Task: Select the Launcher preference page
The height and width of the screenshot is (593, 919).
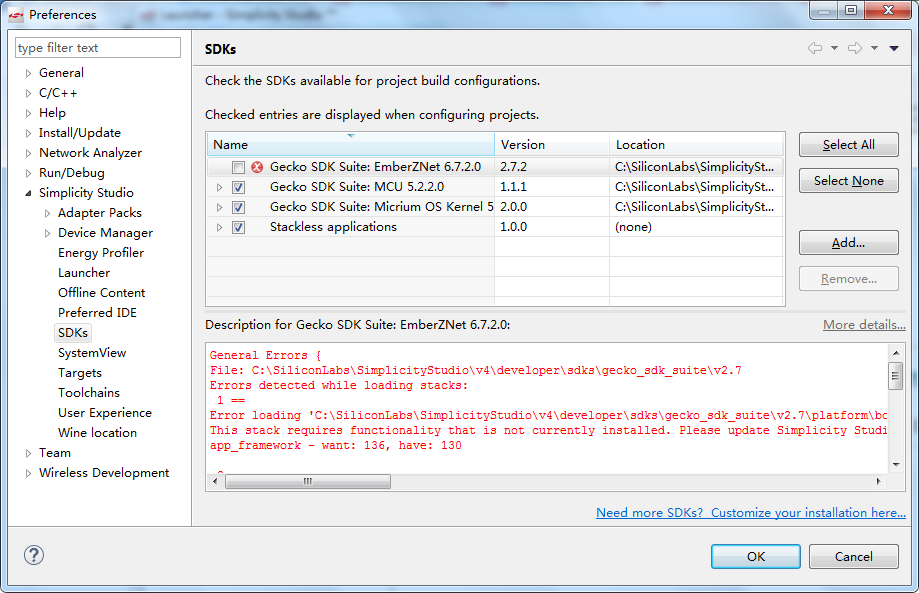Action: pyautogui.click(x=84, y=272)
